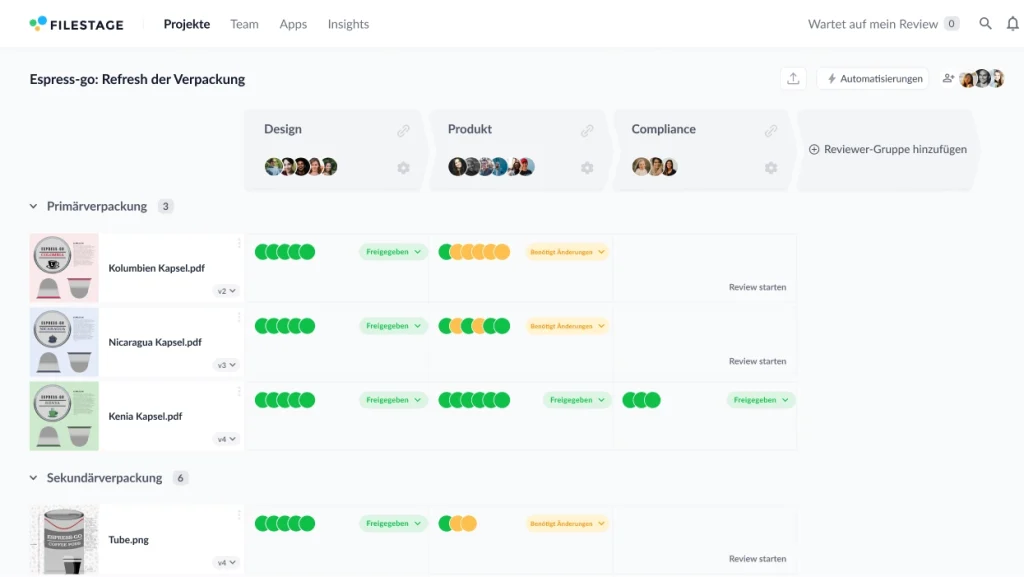The width and height of the screenshot is (1024, 577).
Task: Click the Filestage logo
Action: click(x=77, y=23)
